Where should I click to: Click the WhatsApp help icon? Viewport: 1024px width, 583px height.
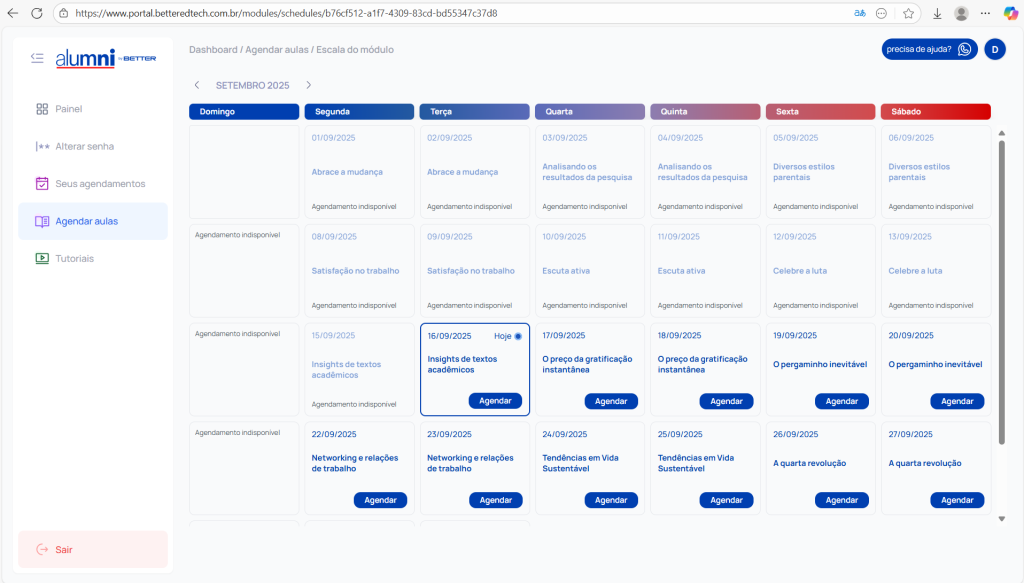pos(964,49)
